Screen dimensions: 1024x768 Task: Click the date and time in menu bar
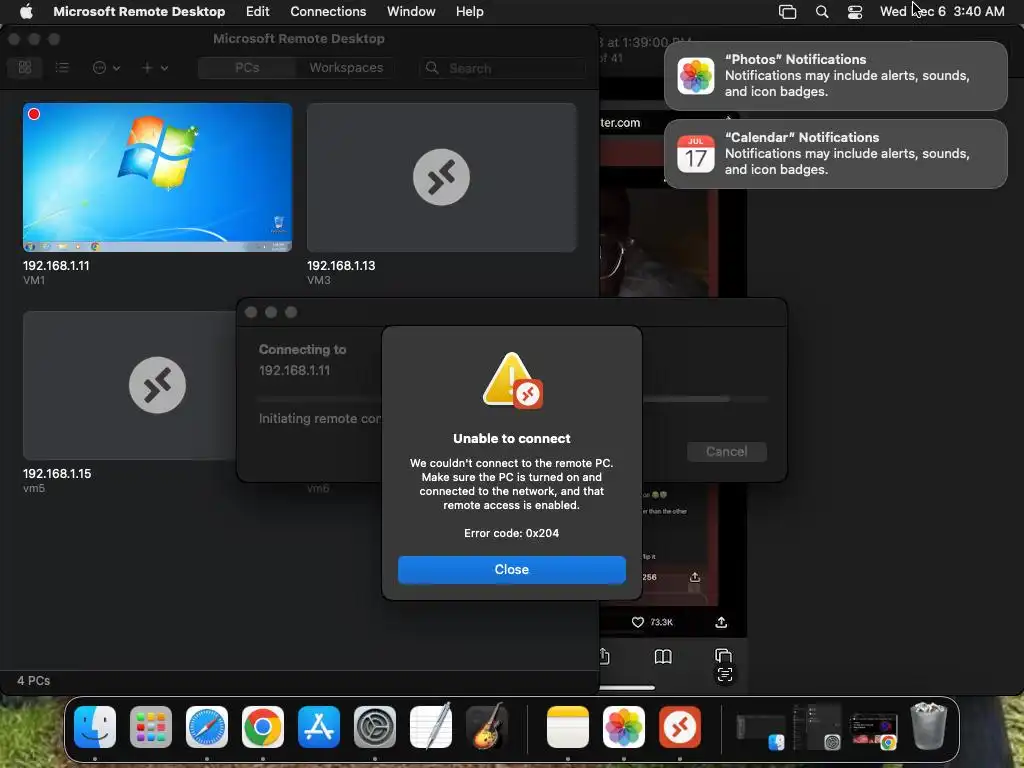click(942, 11)
